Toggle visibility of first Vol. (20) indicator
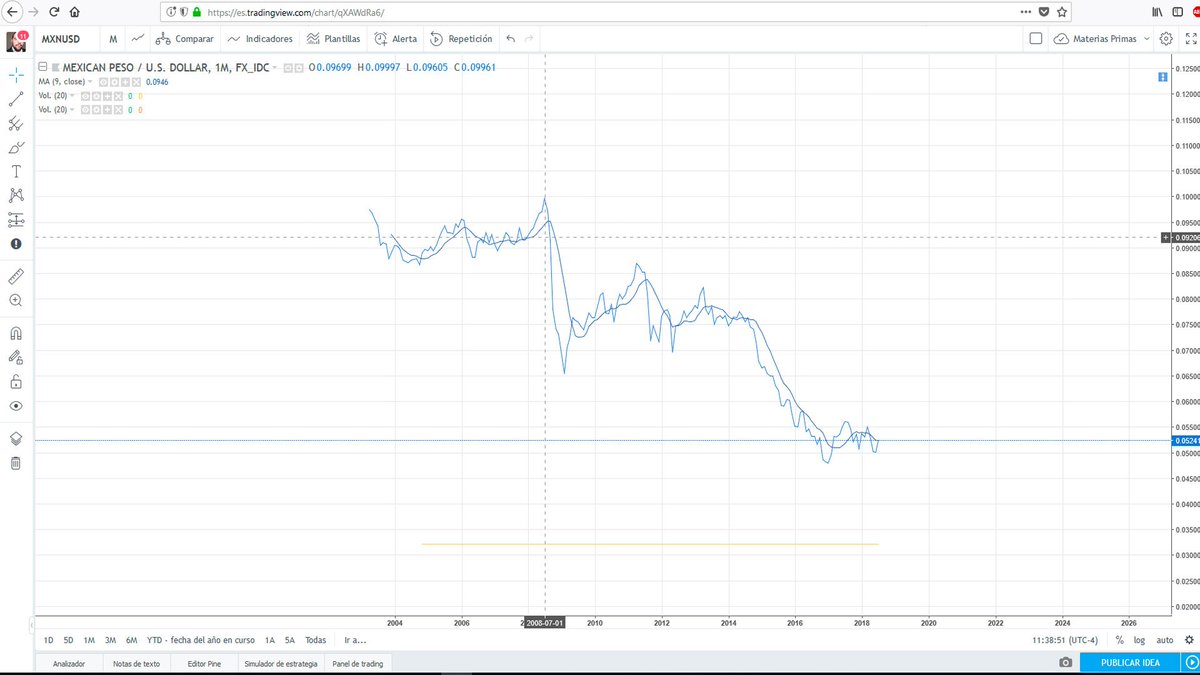This screenshot has height=675, width=1200. (x=85, y=96)
